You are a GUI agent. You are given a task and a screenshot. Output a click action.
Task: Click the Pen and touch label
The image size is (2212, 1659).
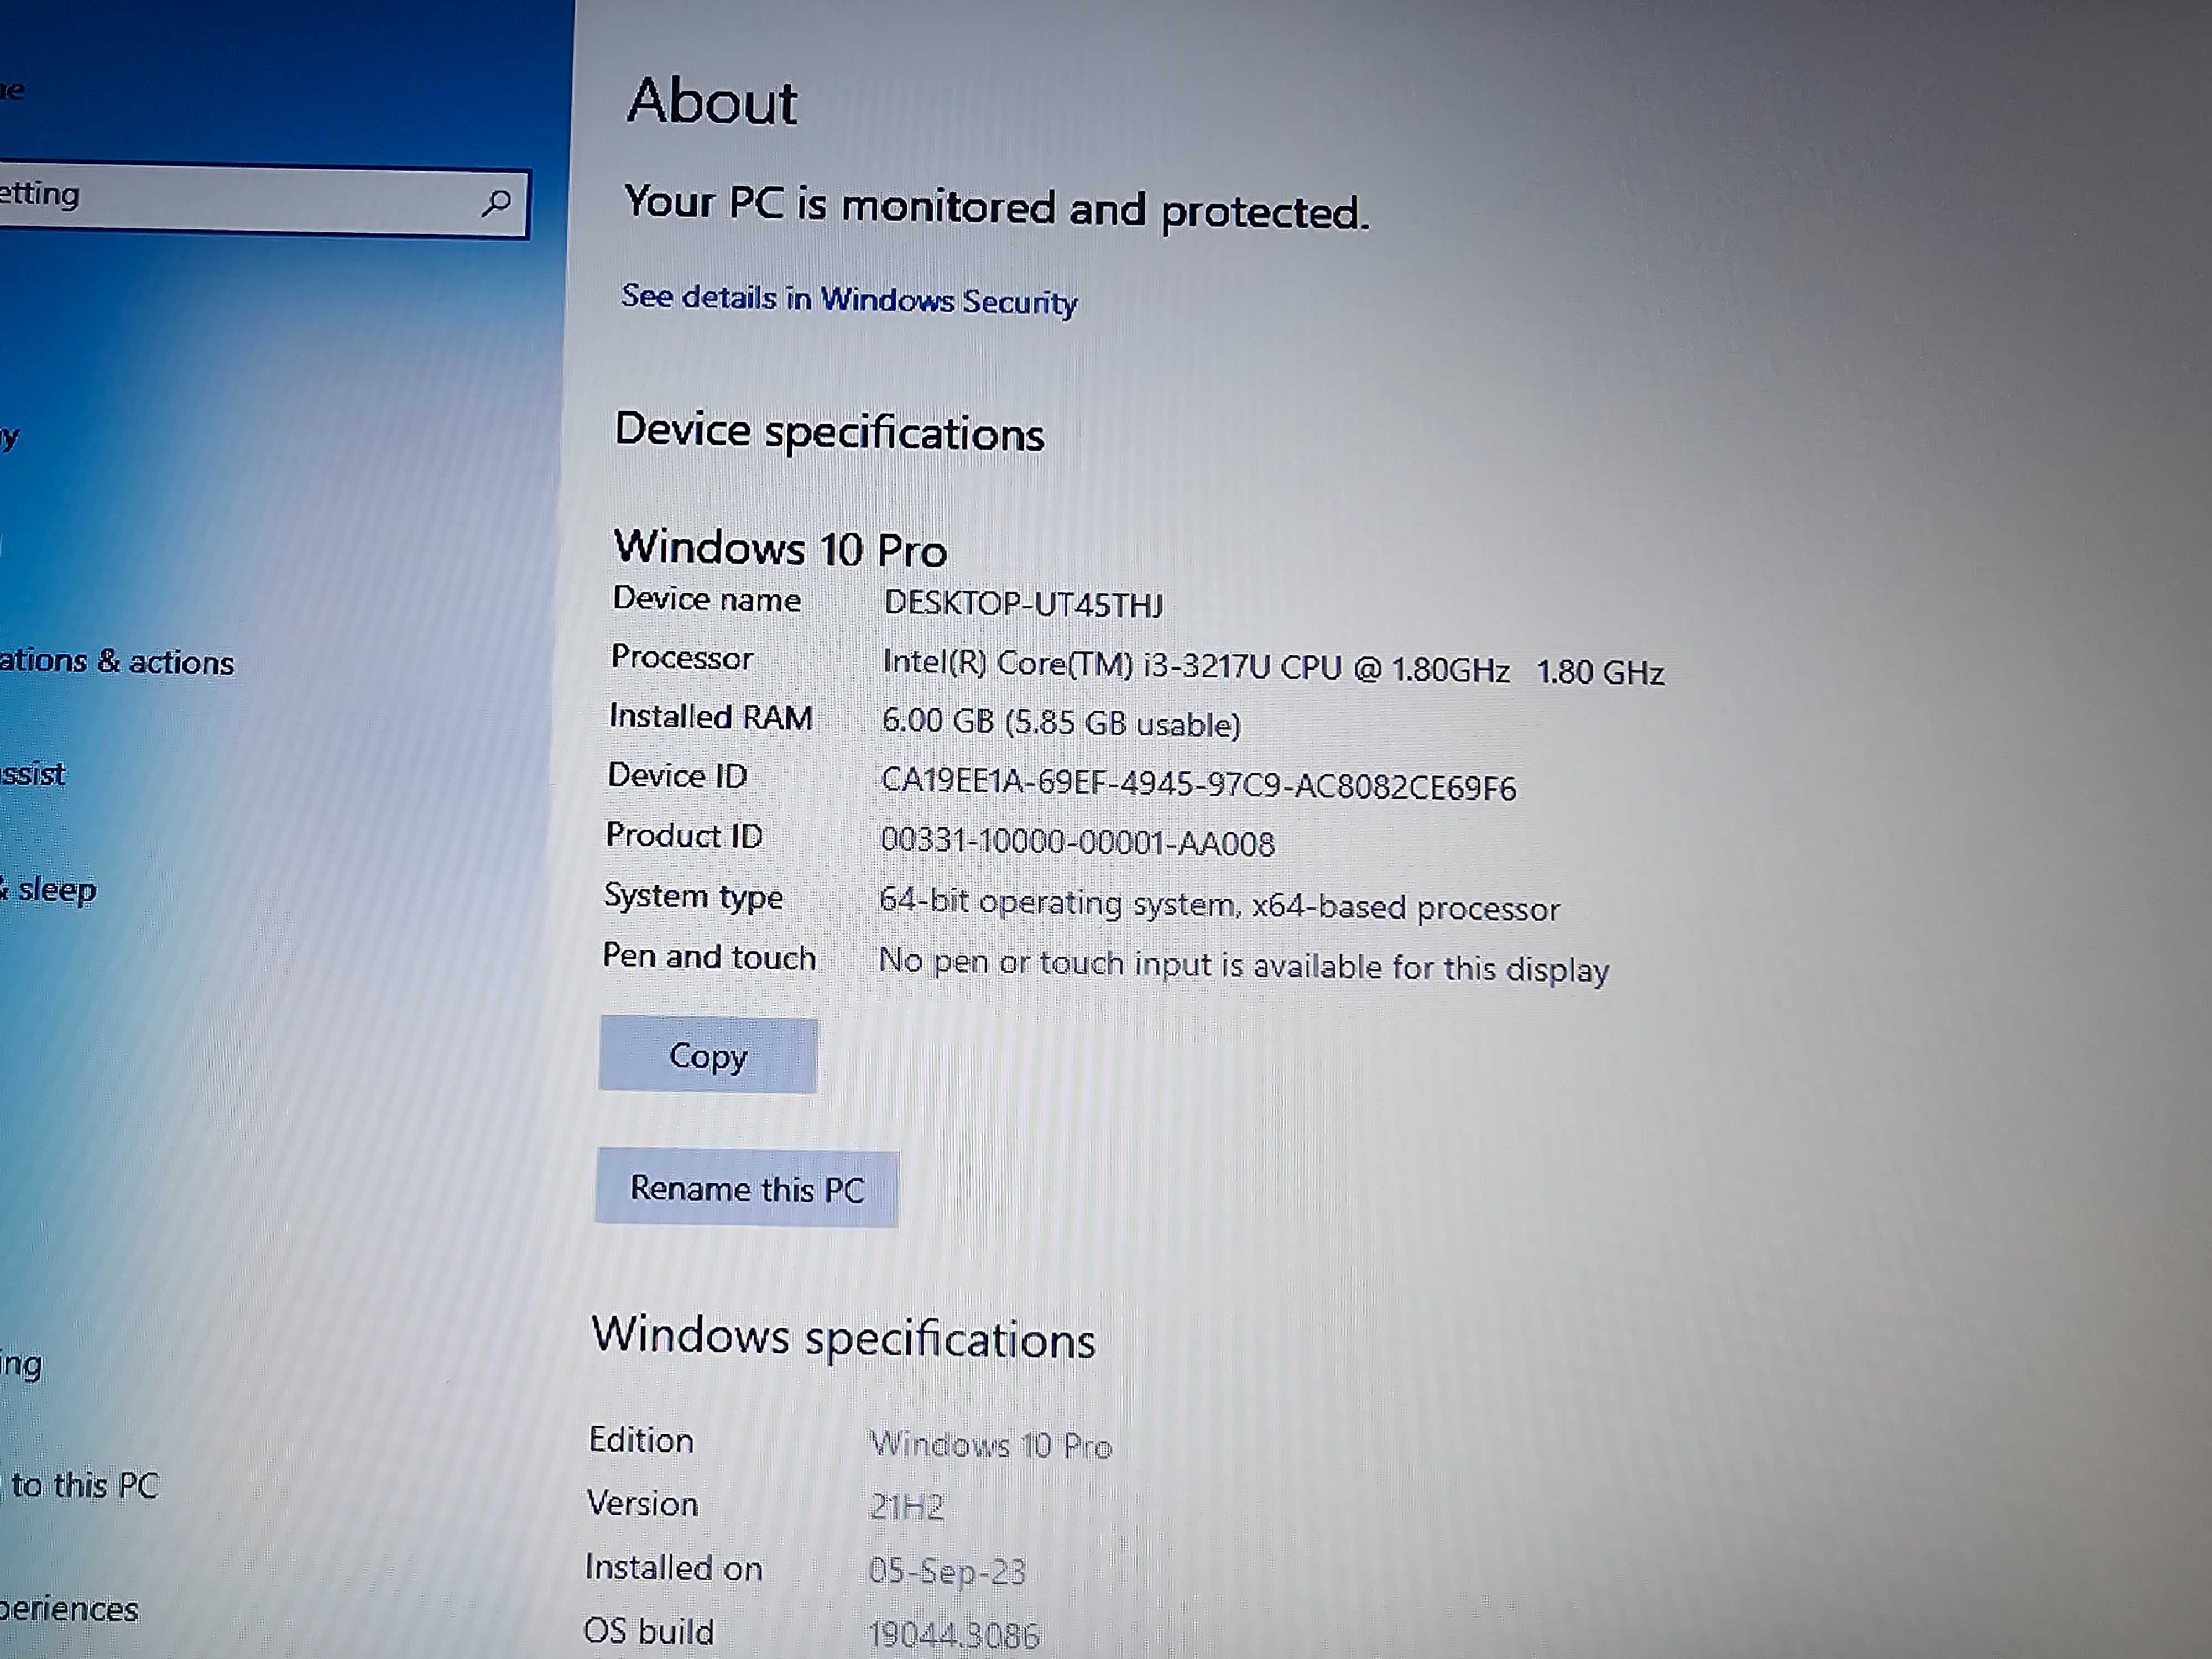click(x=709, y=956)
